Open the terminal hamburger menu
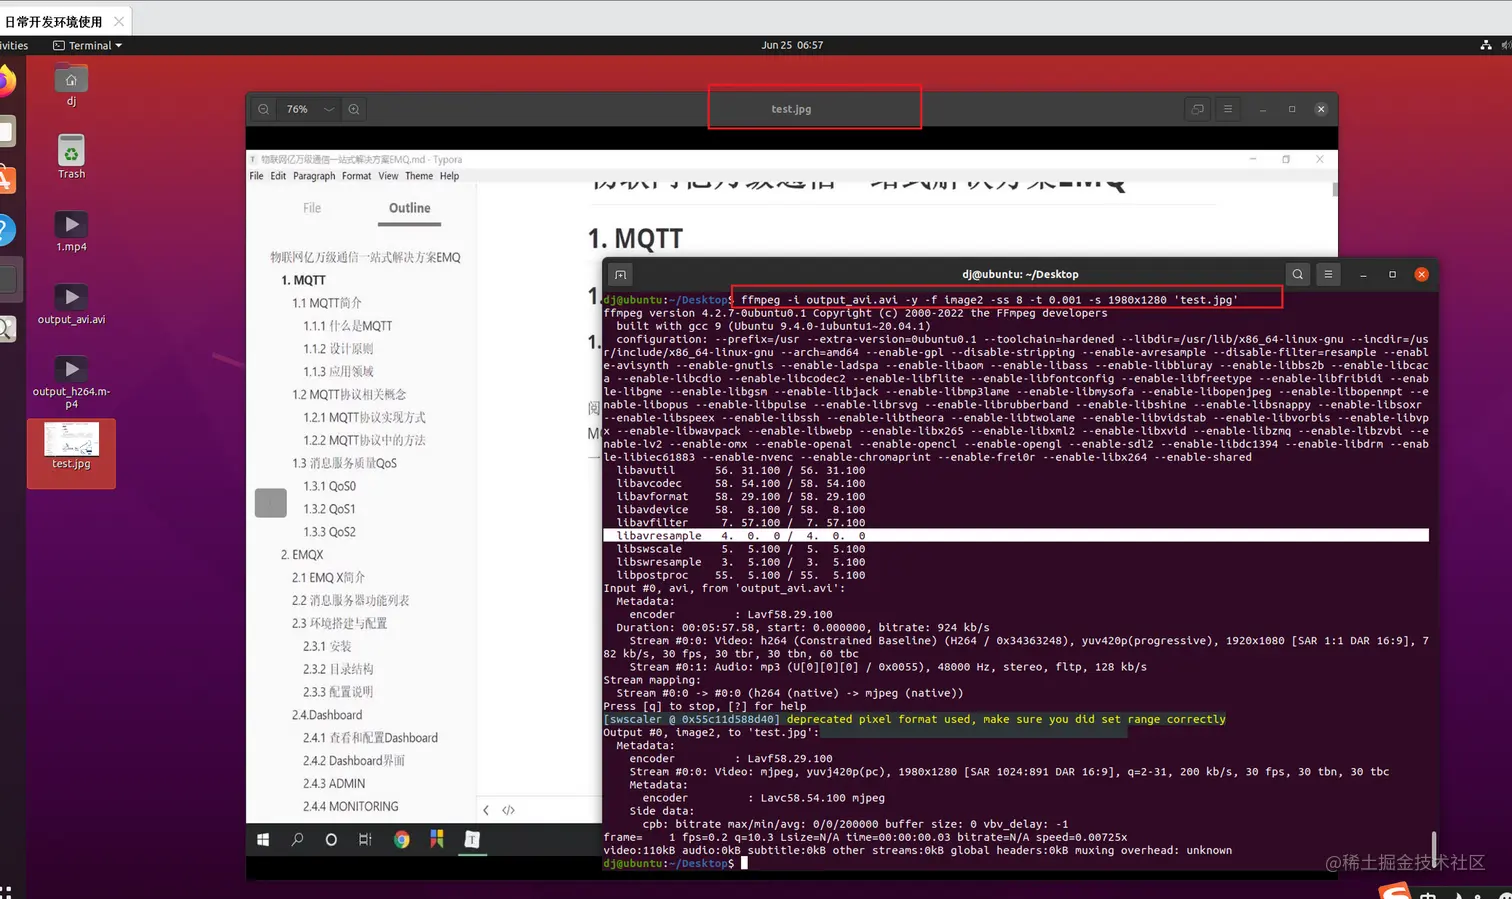Screen dimensions: 1512x899 (x=1328, y=274)
